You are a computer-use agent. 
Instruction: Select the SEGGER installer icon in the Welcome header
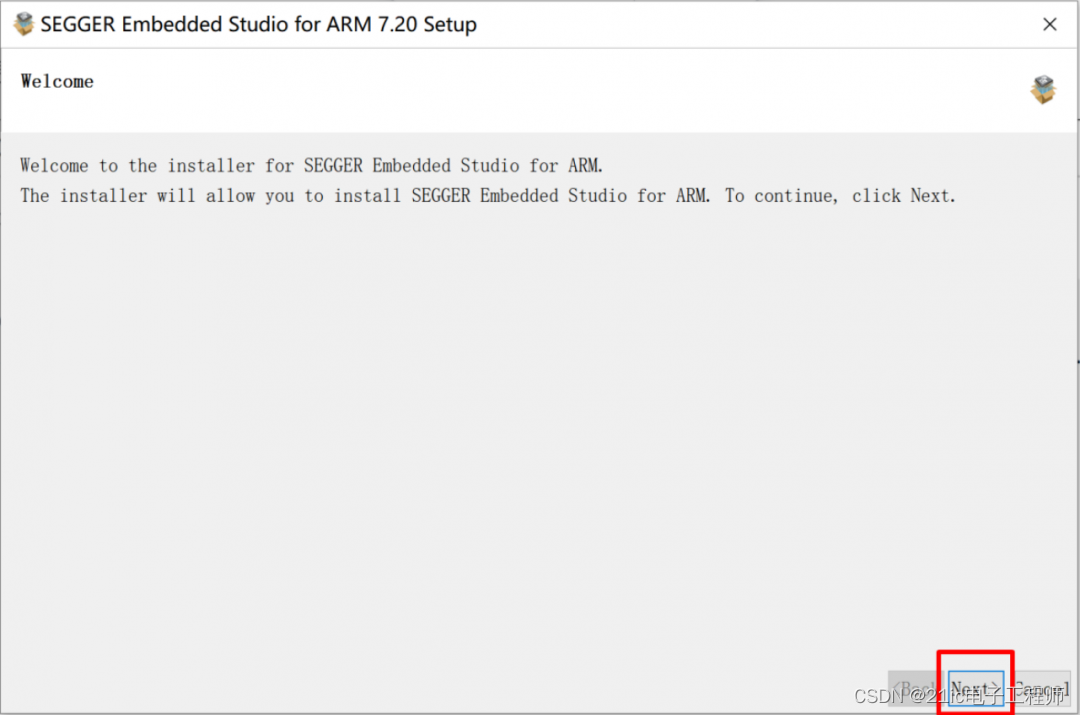coord(1042,88)
